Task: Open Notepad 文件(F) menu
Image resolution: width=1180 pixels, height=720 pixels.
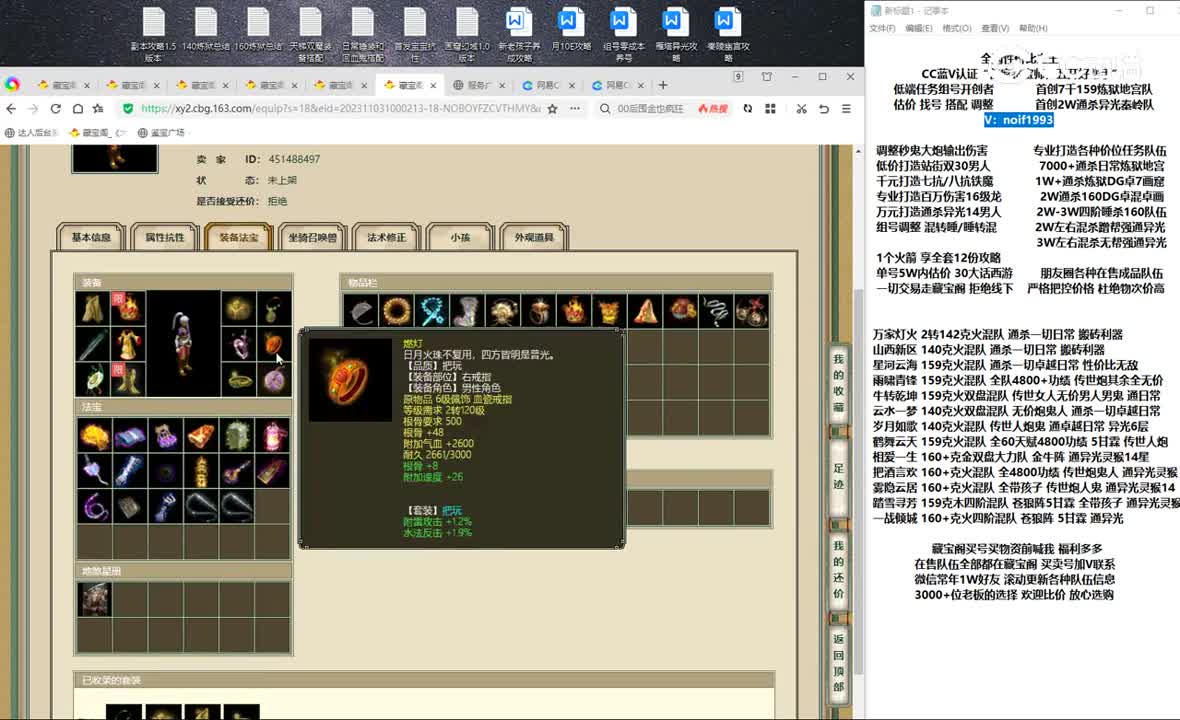Action: point(882,29)
